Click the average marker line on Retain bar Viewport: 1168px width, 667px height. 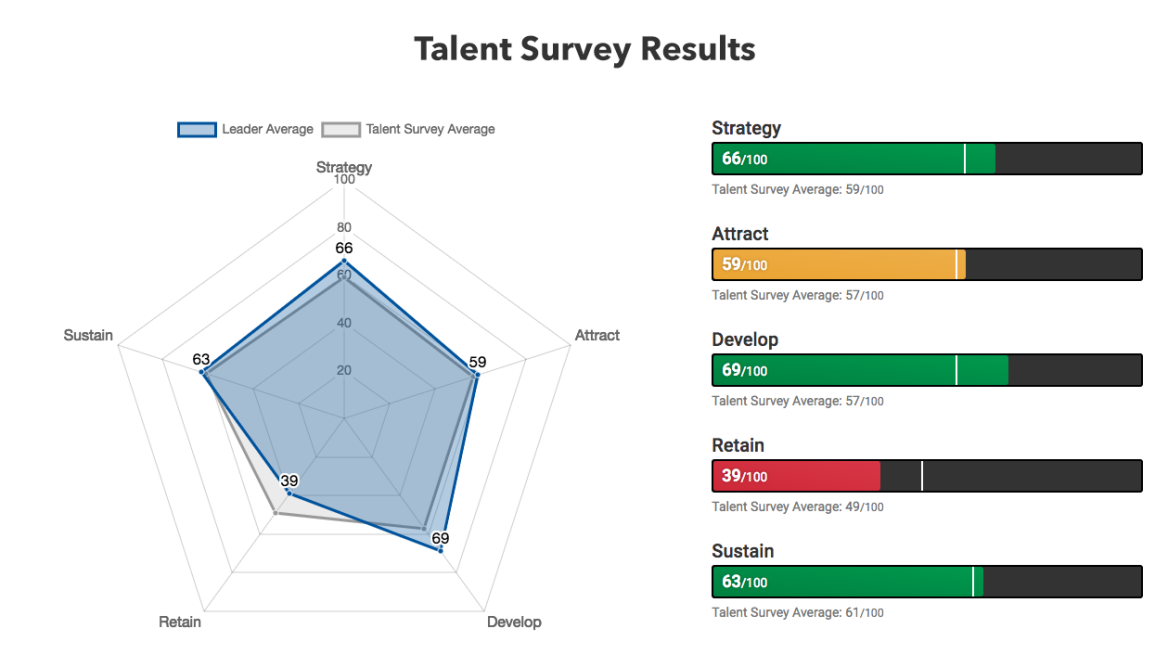click(922, 476)
